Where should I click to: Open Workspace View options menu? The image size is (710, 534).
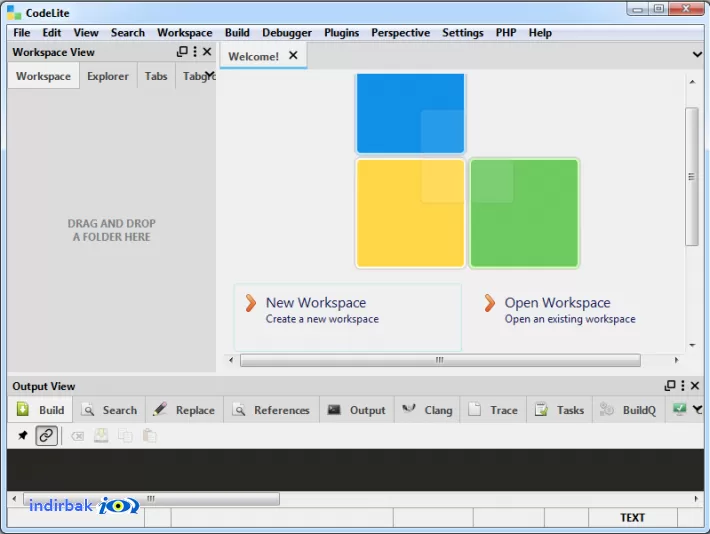click(x=195, y=52)
